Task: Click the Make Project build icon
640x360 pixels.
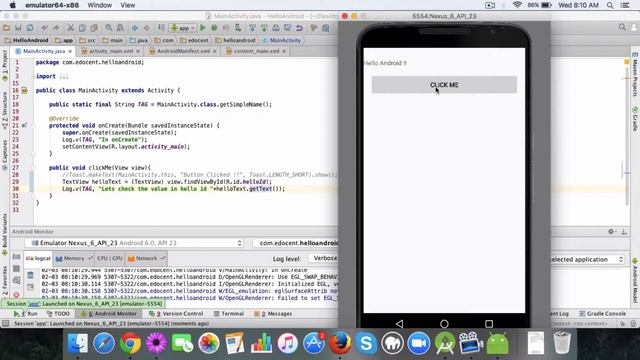Action: (x=161, y=28)
